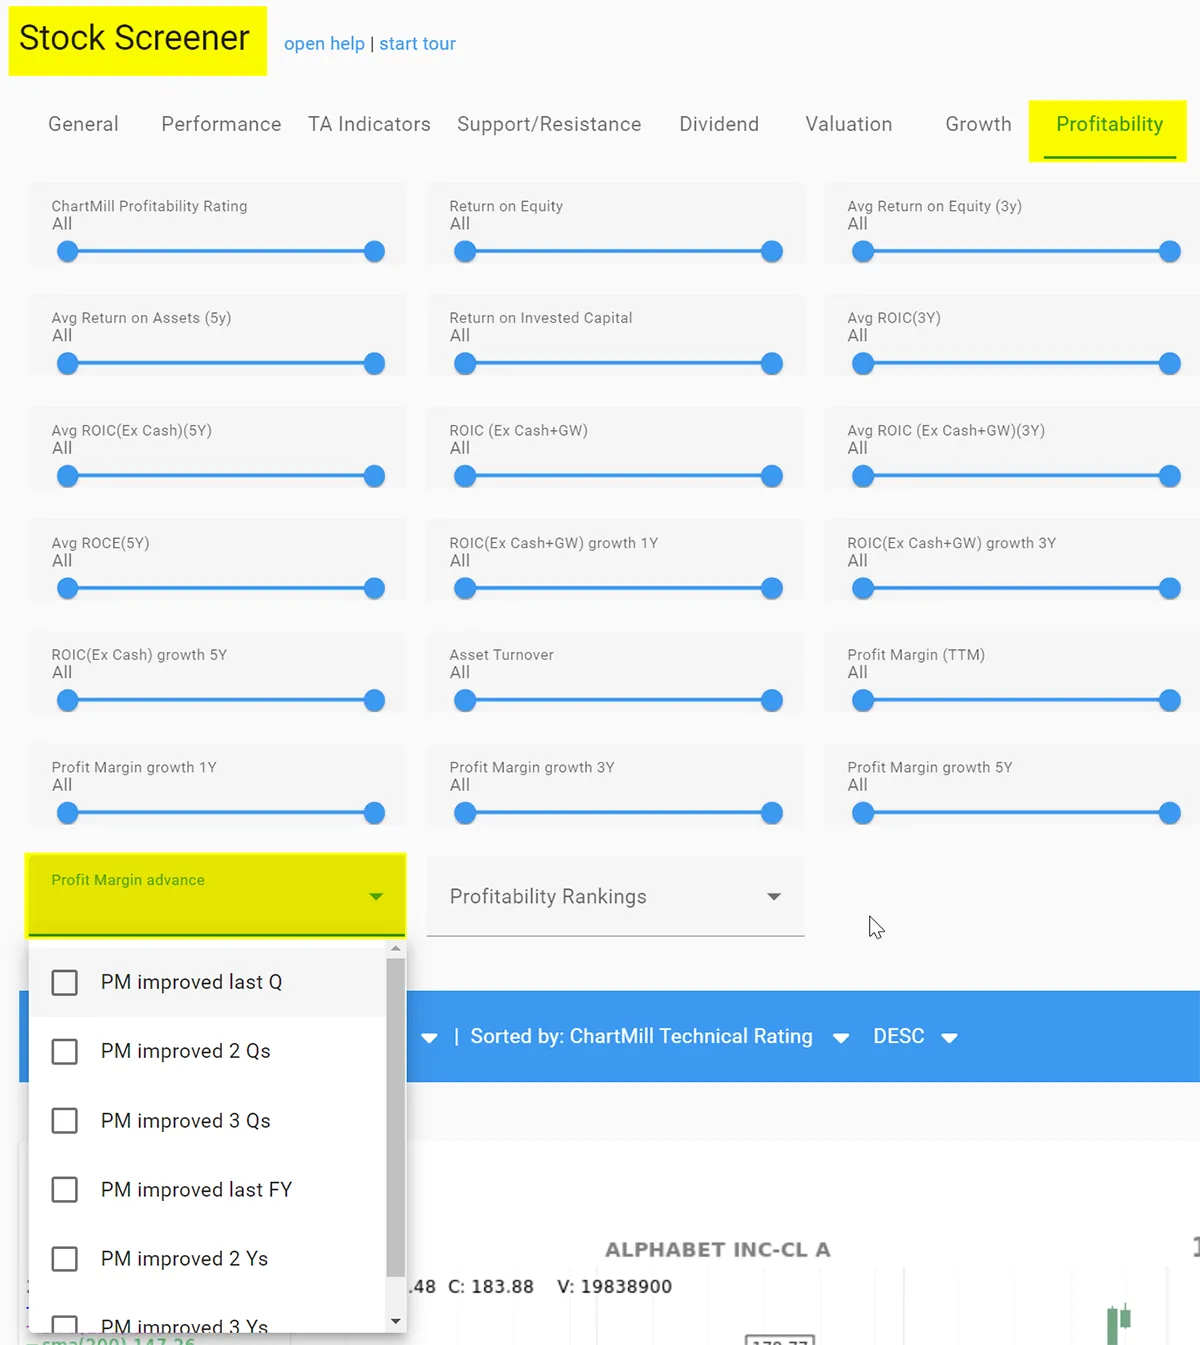Click the start tour link
The height and width of the screenshot is (1345, 1200).
(x=417, y=44)
